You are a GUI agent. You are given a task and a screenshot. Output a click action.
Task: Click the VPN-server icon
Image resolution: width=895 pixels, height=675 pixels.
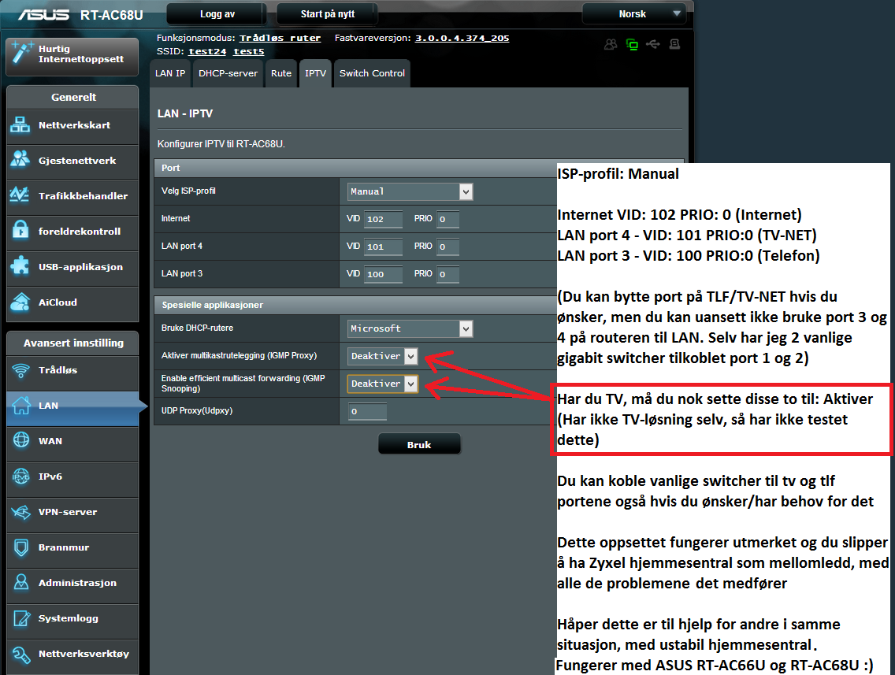[x=21, y=512]
